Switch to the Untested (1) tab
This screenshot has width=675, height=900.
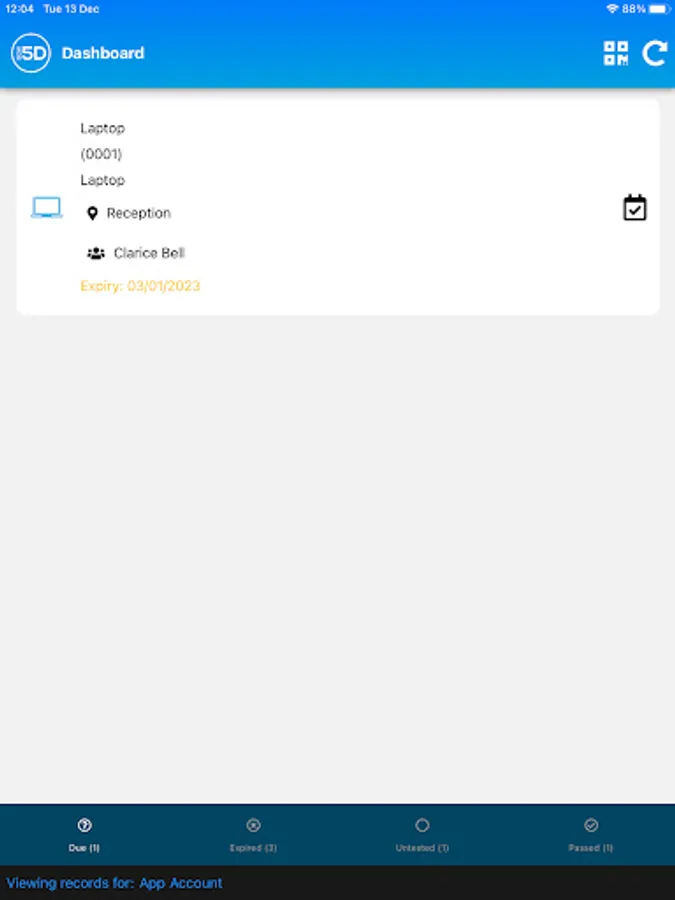422,835
